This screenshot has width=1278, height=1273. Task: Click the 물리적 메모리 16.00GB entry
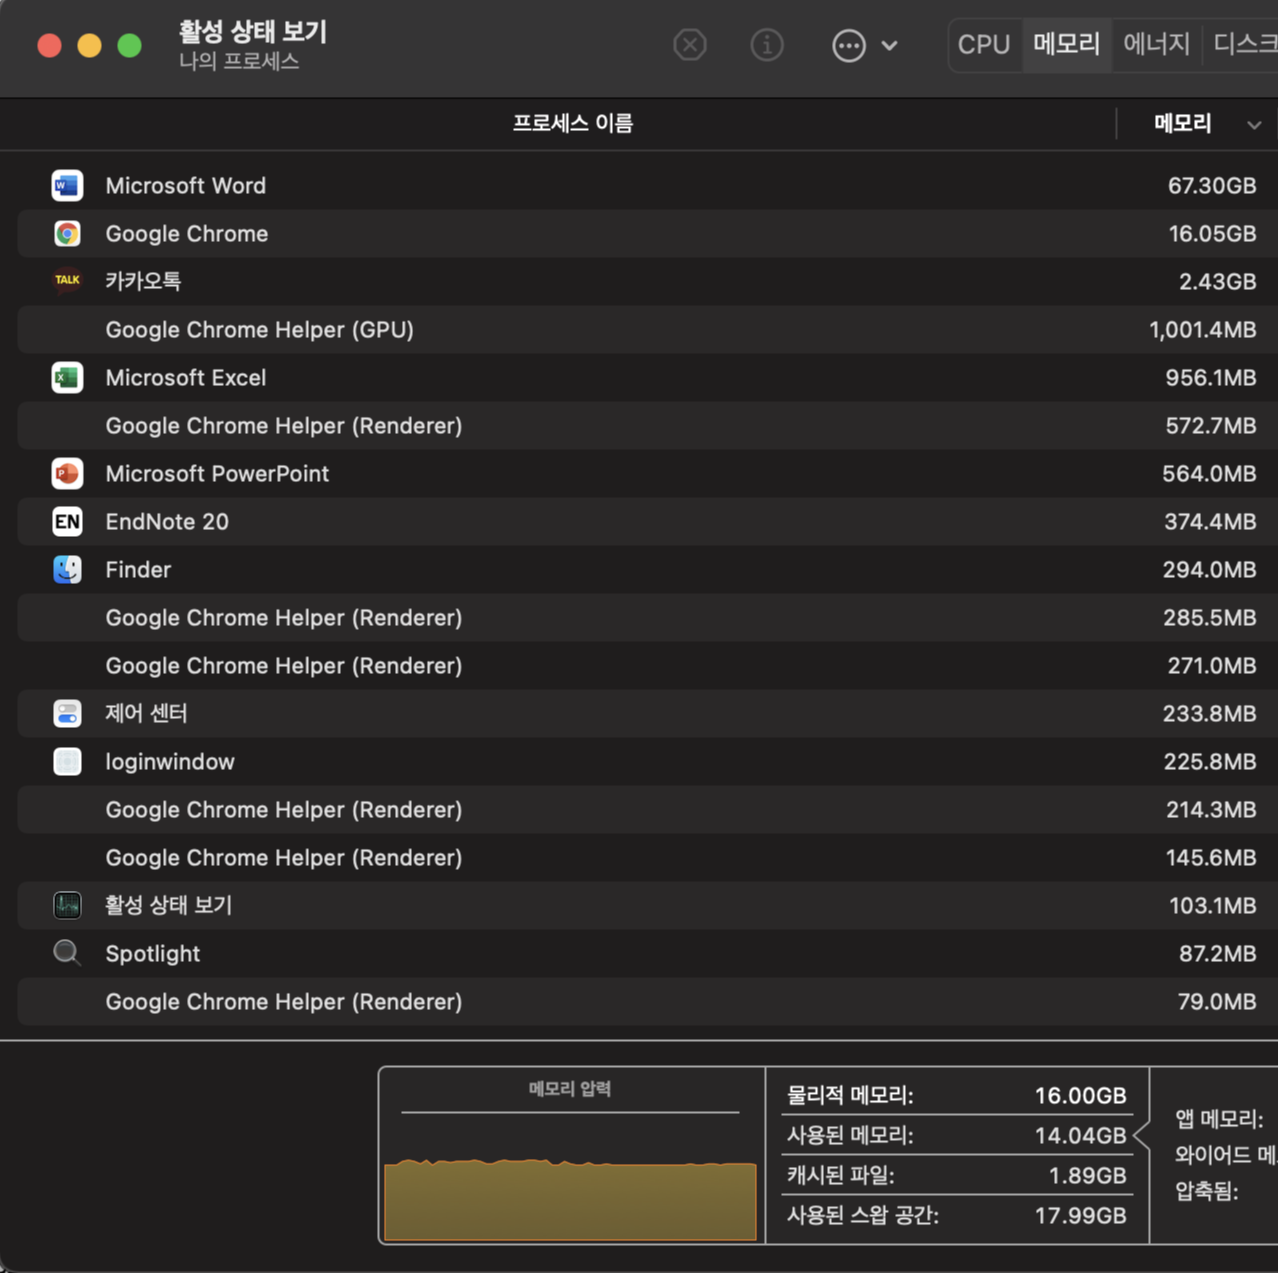tap(957, 1095)
